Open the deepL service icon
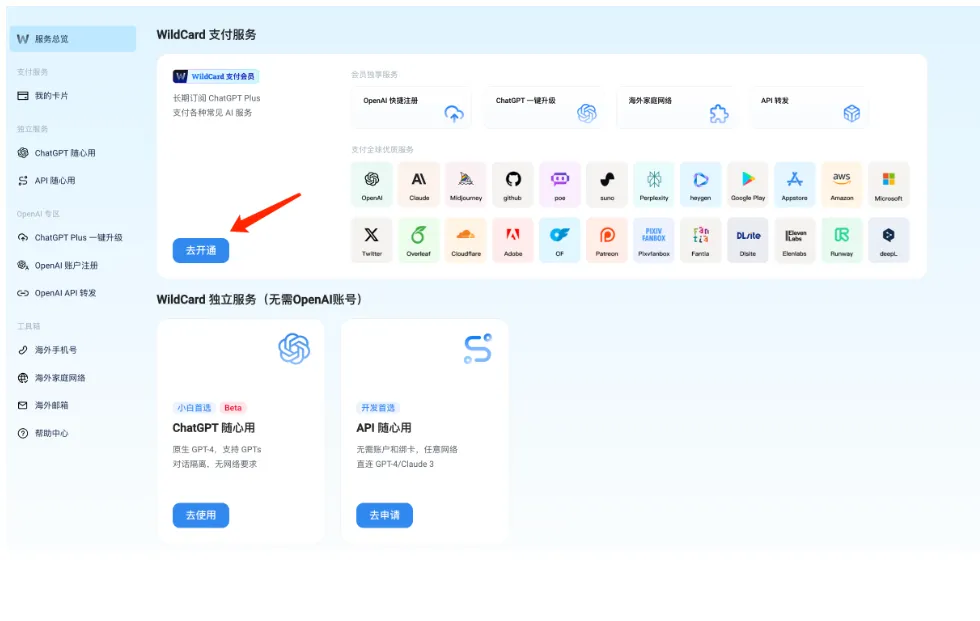 tap(889, 238)
